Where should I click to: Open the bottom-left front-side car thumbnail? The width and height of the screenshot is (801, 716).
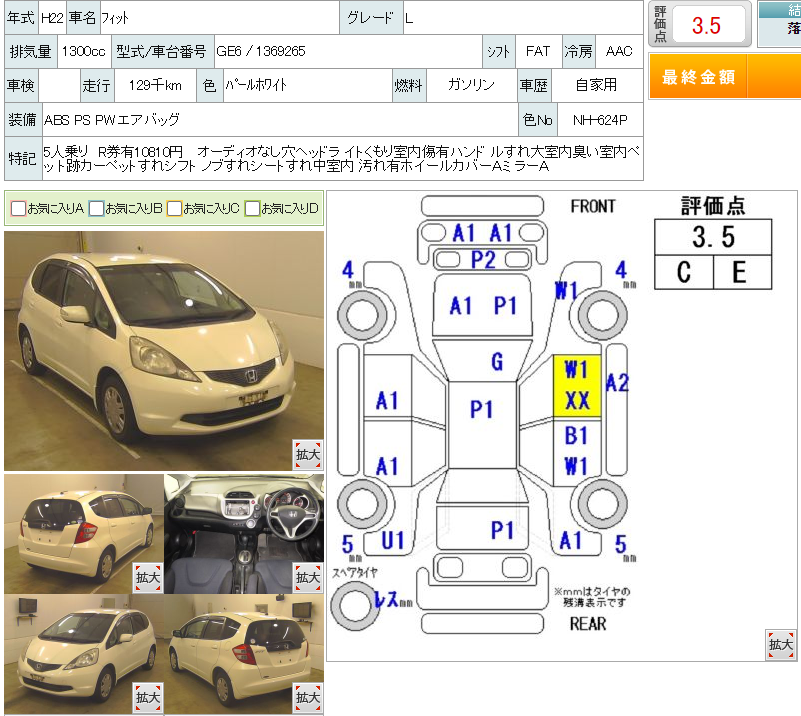click(x=84, y=654)
